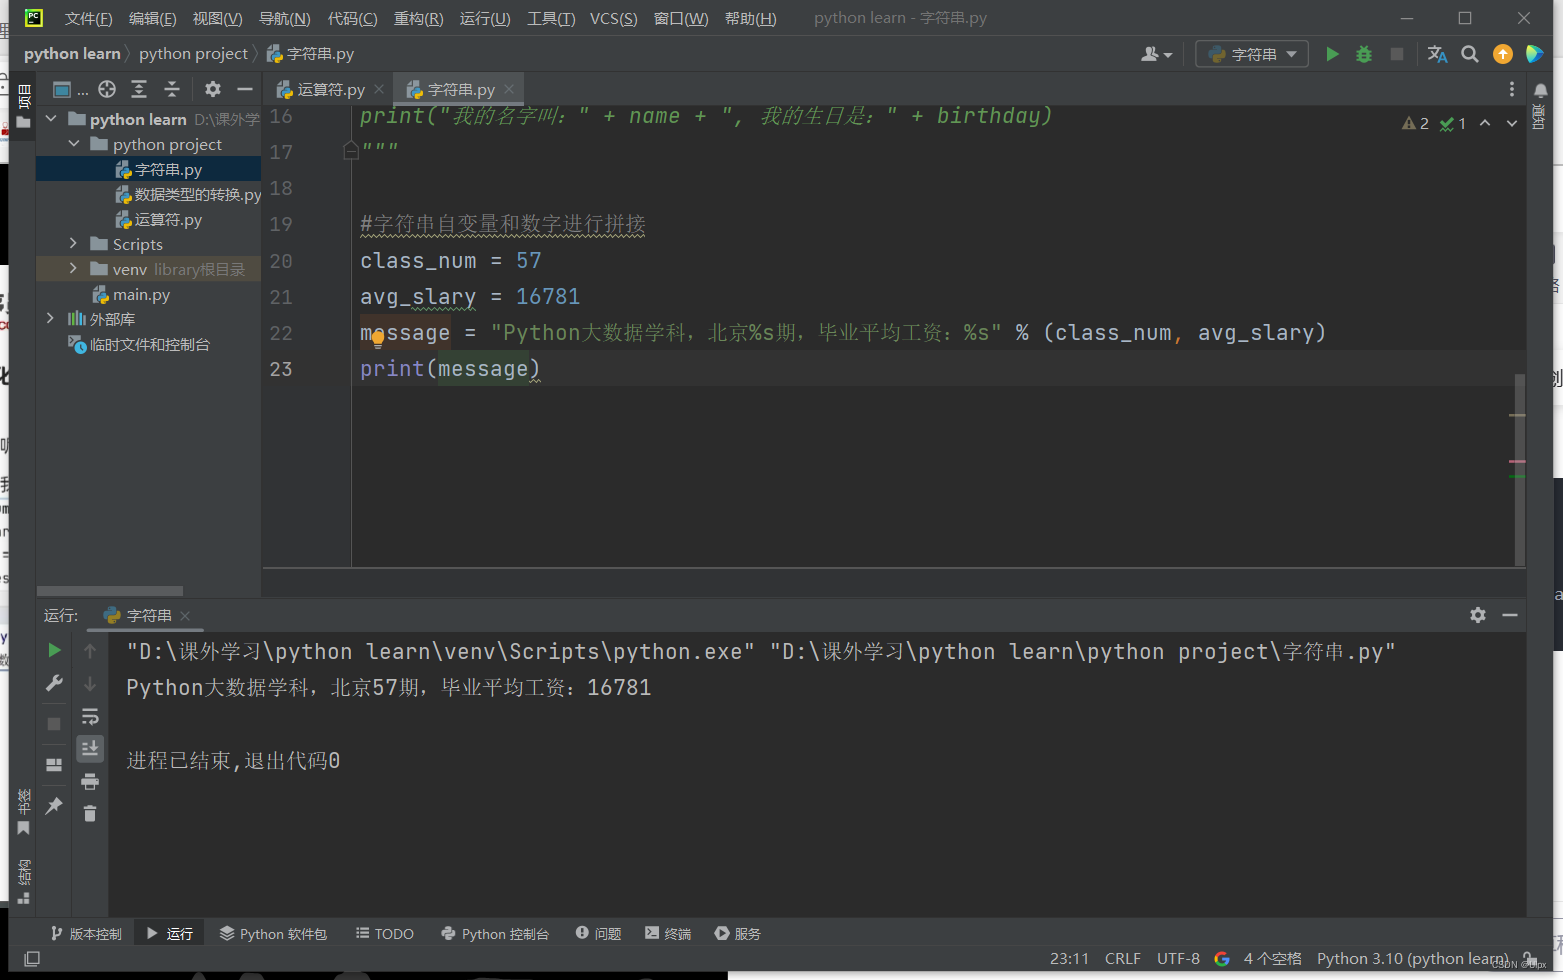Open the 字符串 run configuration dropdown

click(1251, 54)
